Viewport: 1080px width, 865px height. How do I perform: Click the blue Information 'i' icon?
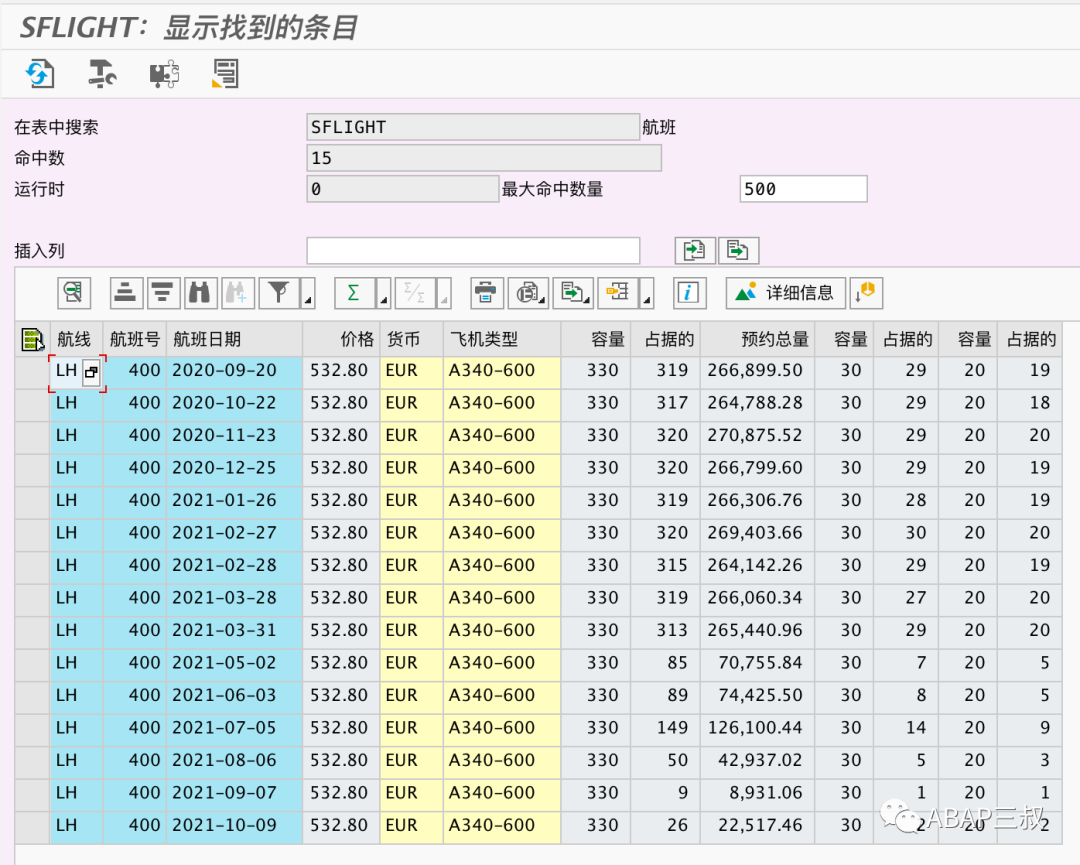click(689, 293)
